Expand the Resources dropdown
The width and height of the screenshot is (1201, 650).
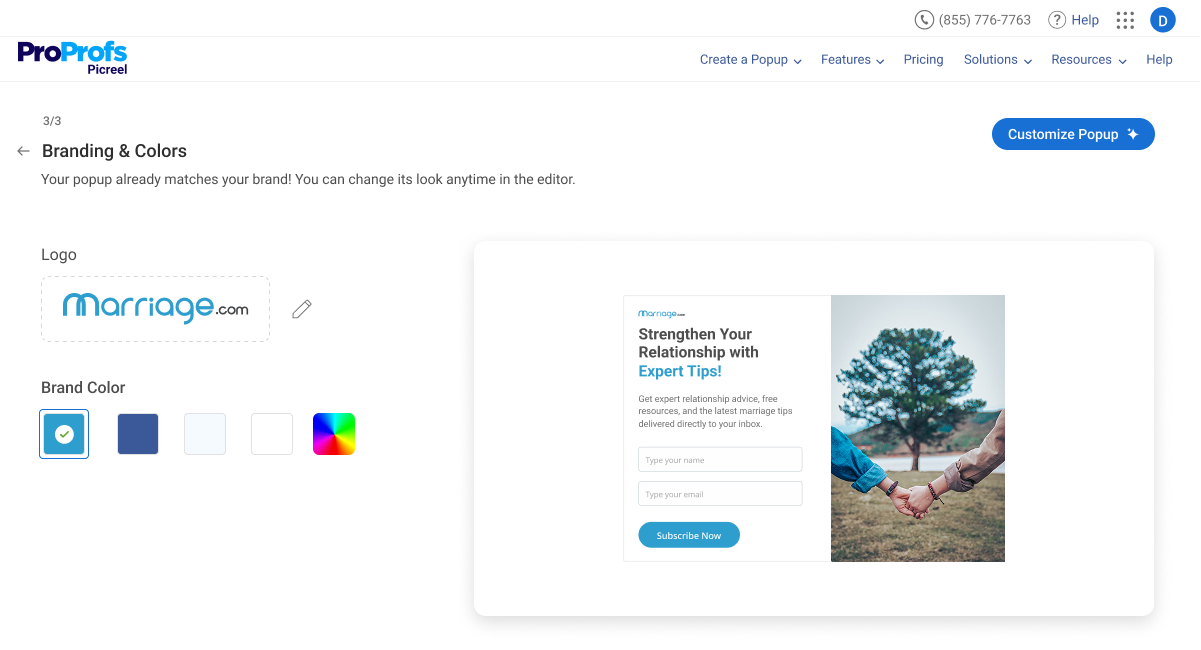(x=1088, y=60)
